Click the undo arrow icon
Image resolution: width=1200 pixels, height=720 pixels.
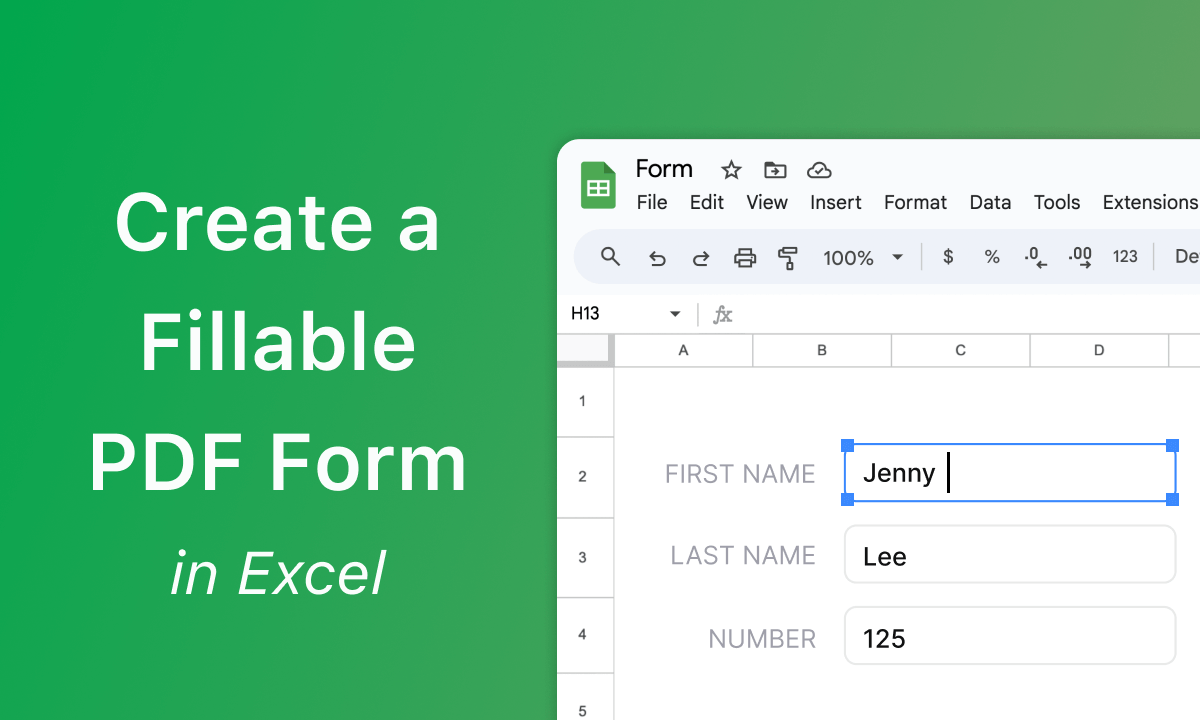tap(657, 258)
